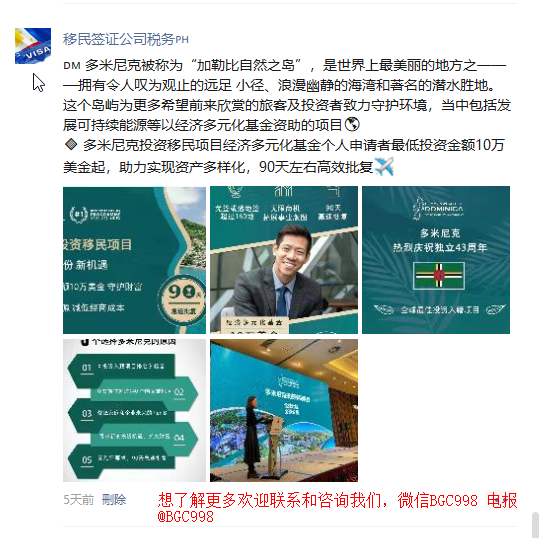Open the 01–05 numbered reasons list thumbnail

[x=134, y=410]
